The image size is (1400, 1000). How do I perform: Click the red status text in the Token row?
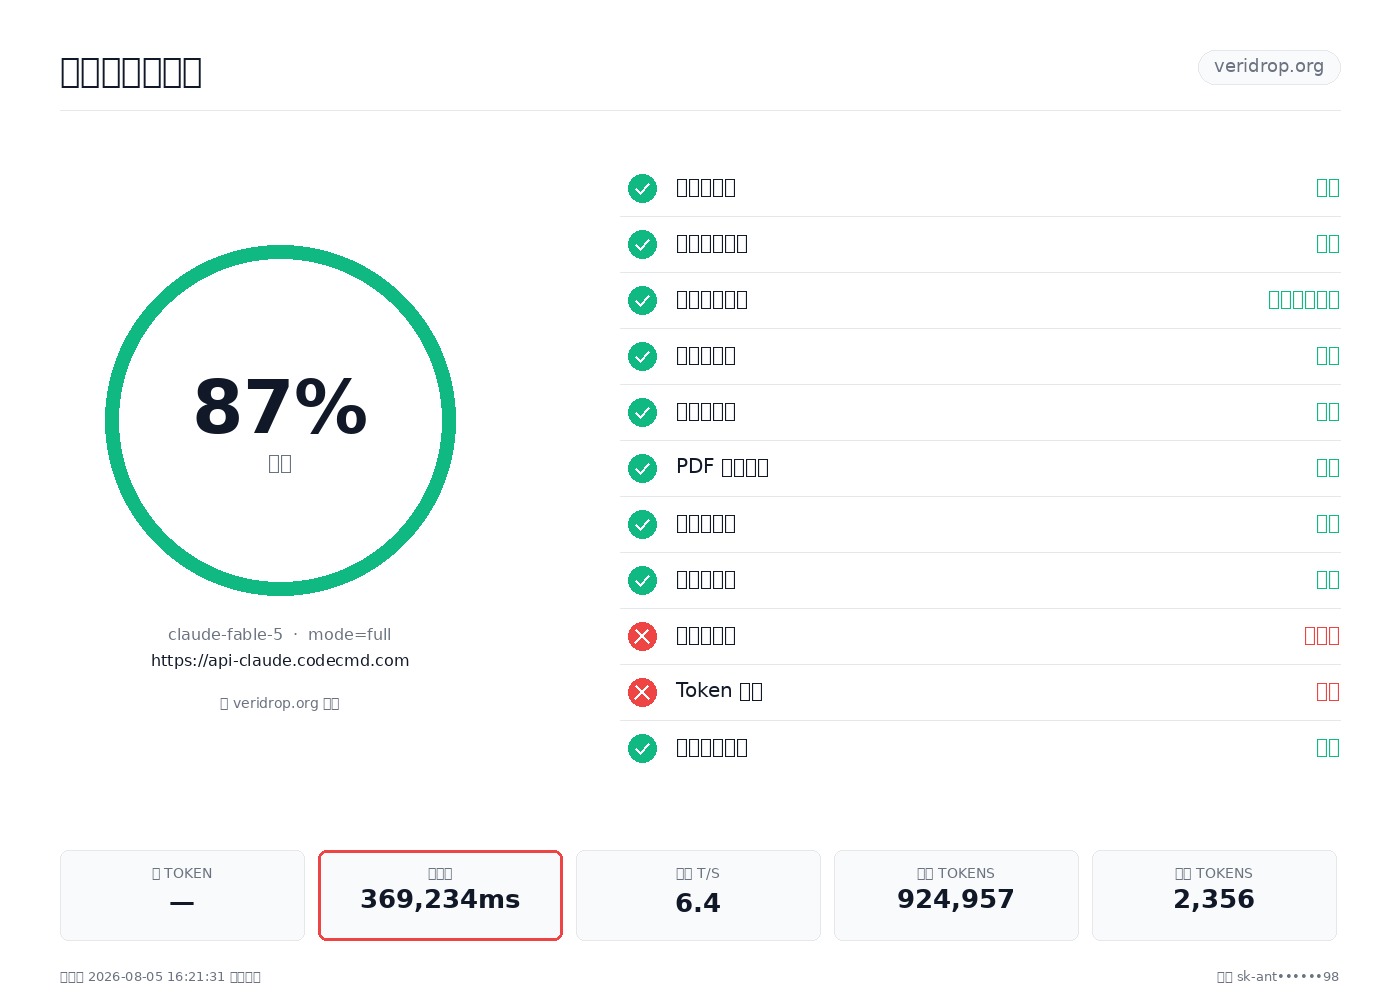click(1328, 692)
